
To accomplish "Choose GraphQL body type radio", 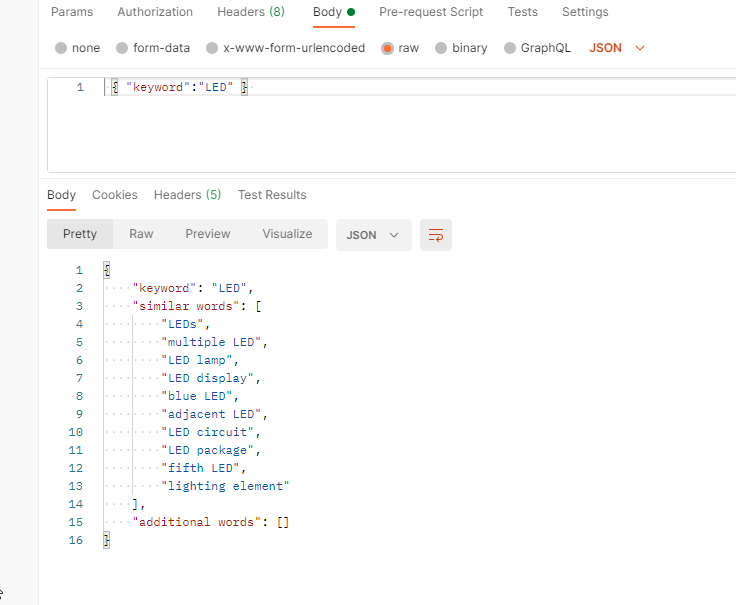I will (x=510, y=48).
